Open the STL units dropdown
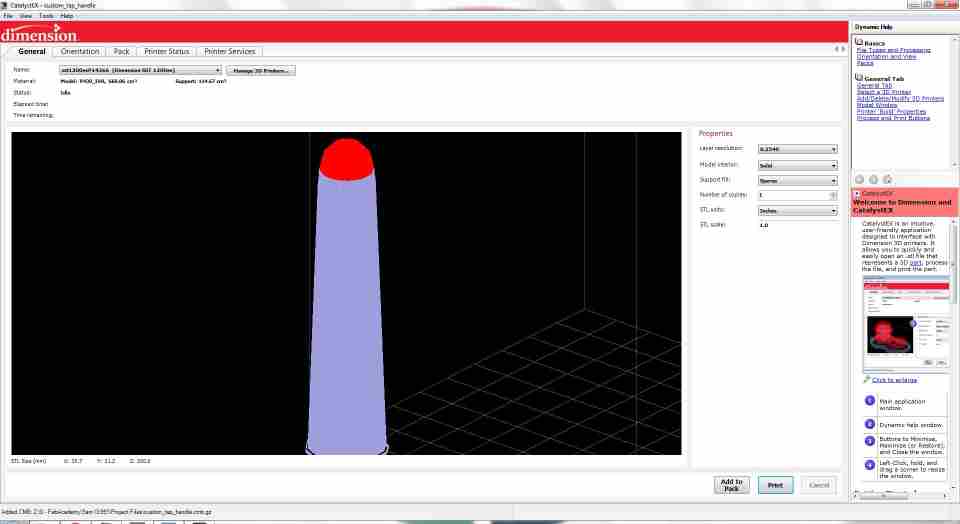The width and height of the screenshot is (960, 524). 797,211
